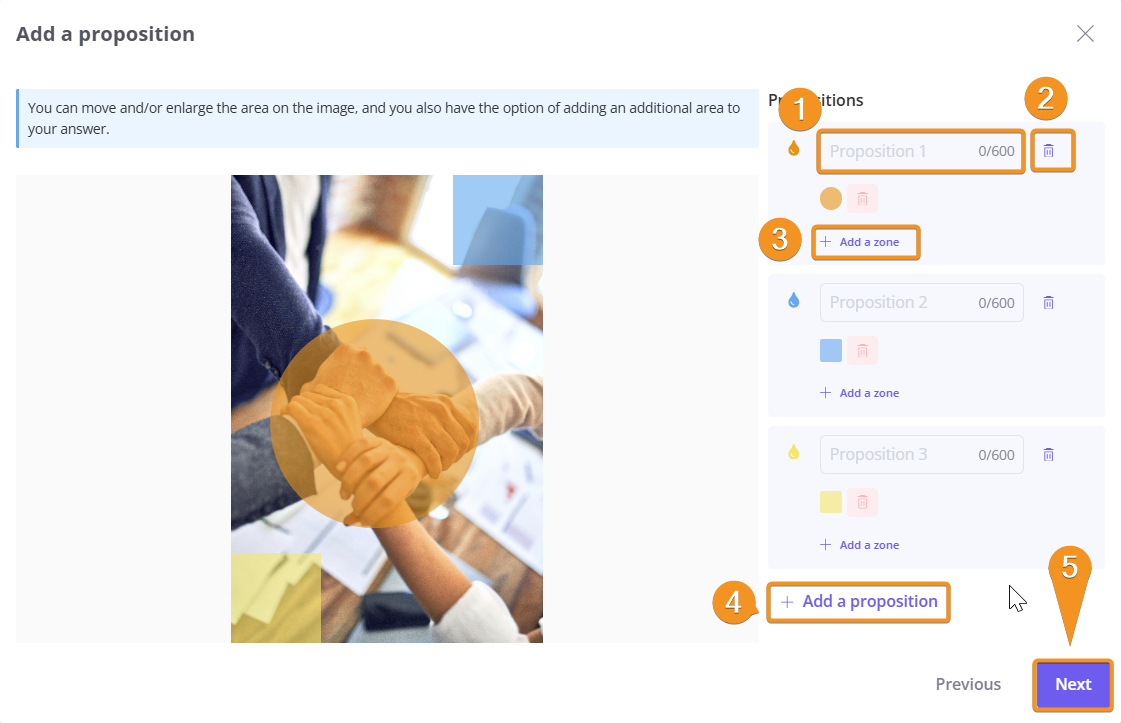Click the Add a proposition button
This screenshot has width=1121, height=723.
pos(859,601)
